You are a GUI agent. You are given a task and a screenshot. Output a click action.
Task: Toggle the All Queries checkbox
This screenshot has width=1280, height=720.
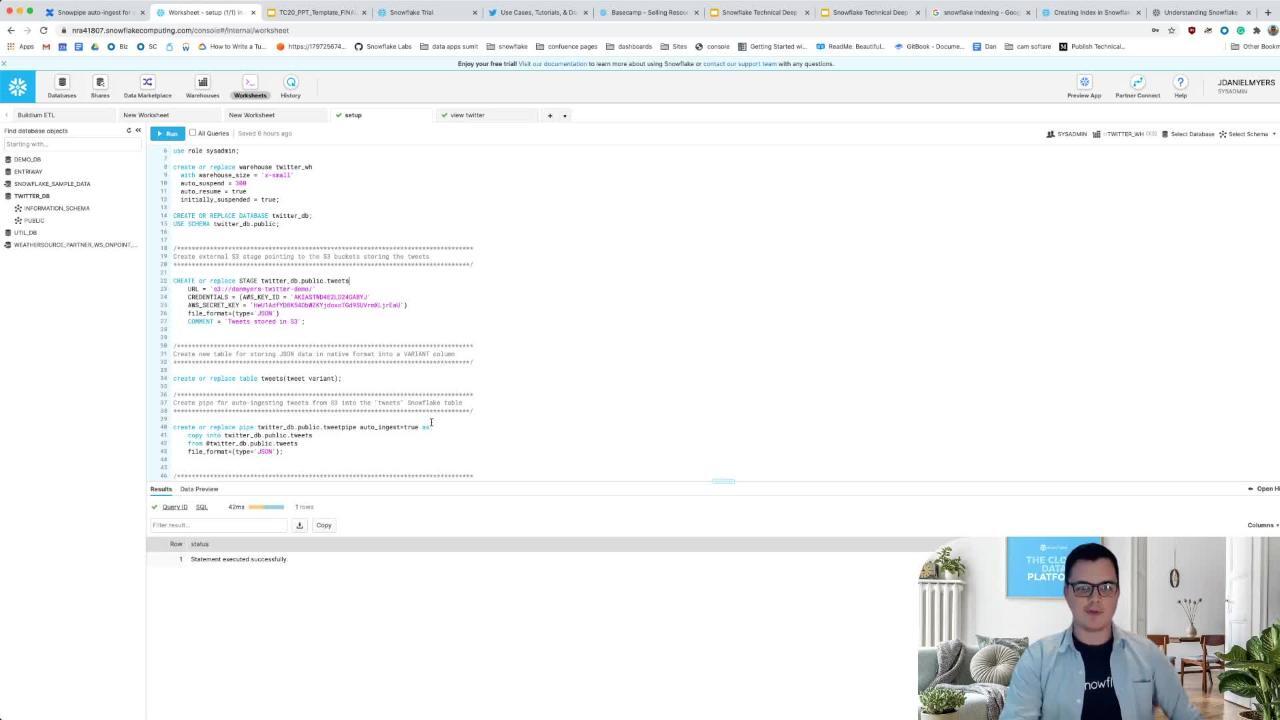193,133
